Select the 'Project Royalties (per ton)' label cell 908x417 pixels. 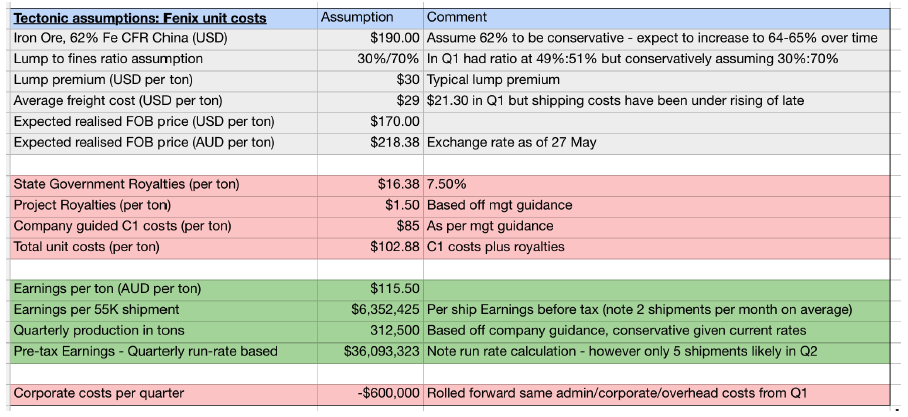(92, 205)
